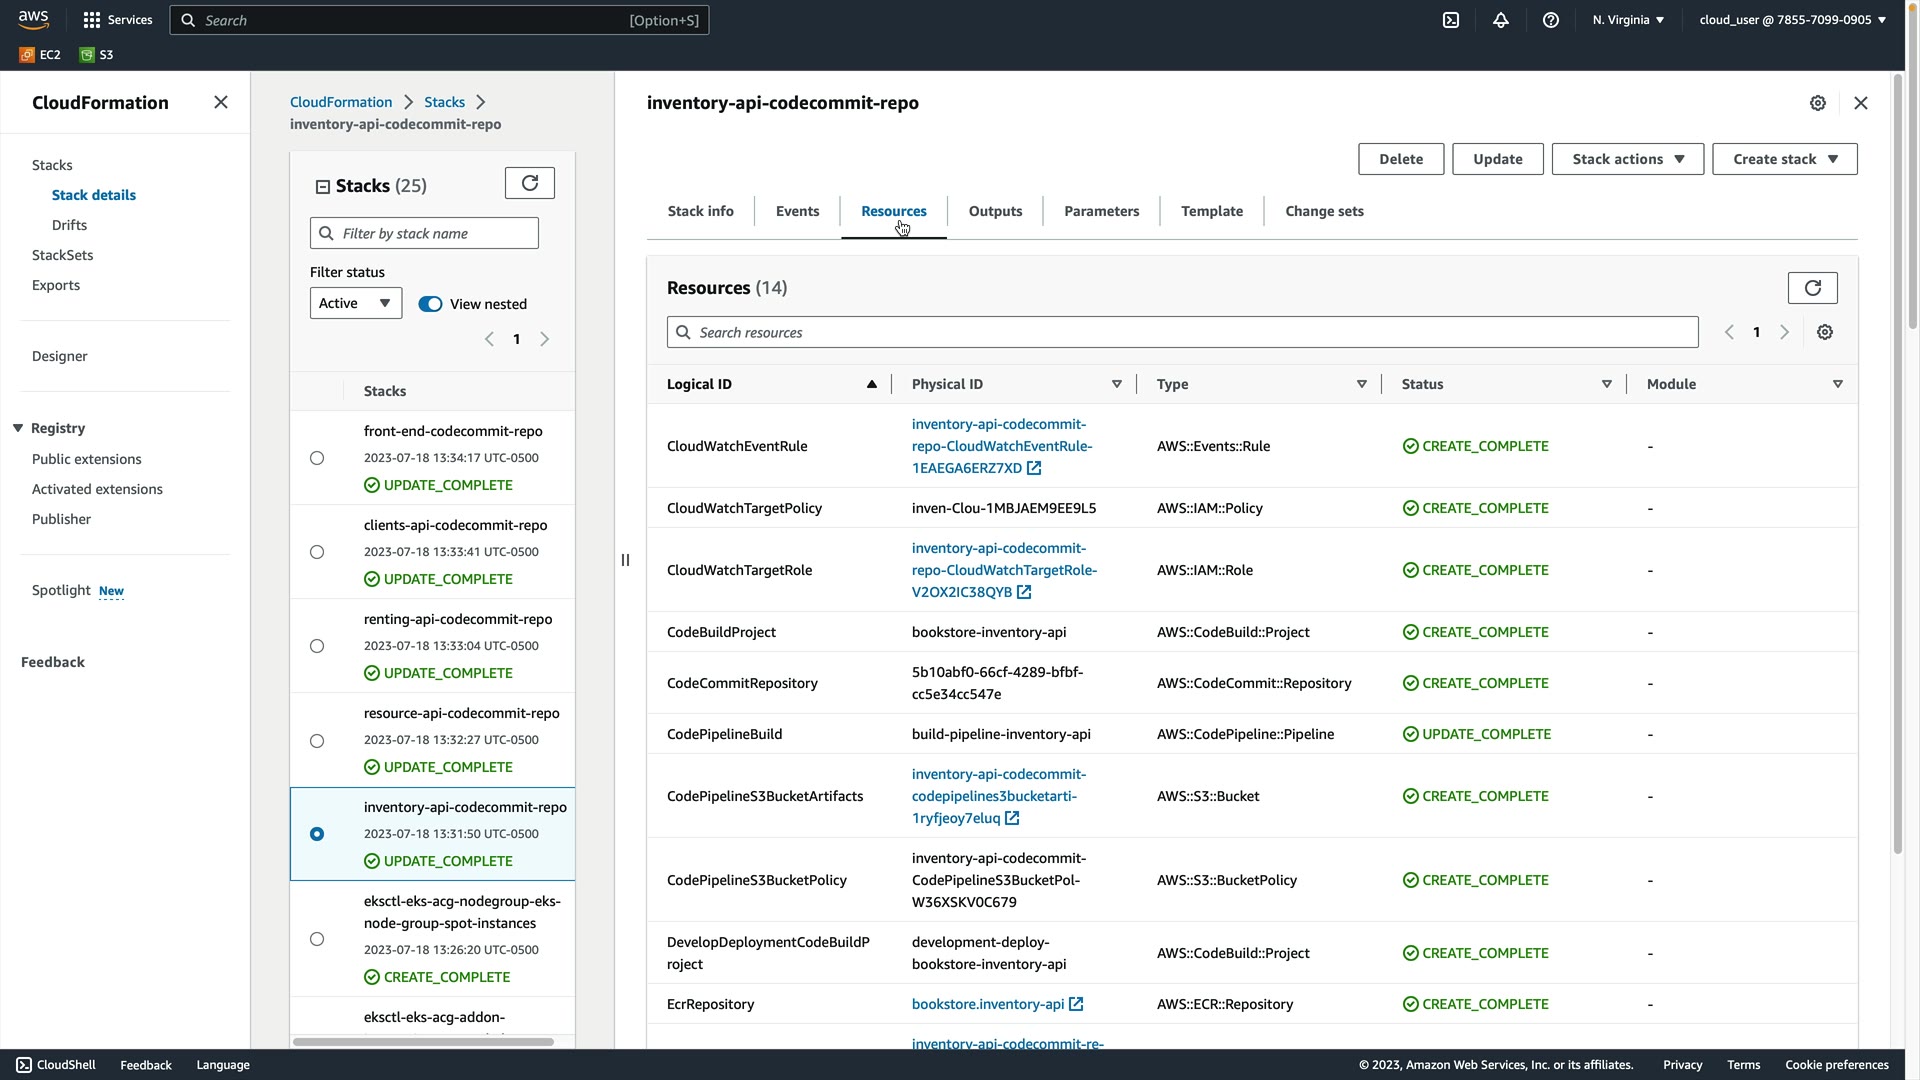Expand the Stack actions dropdown

point(1627,159)
